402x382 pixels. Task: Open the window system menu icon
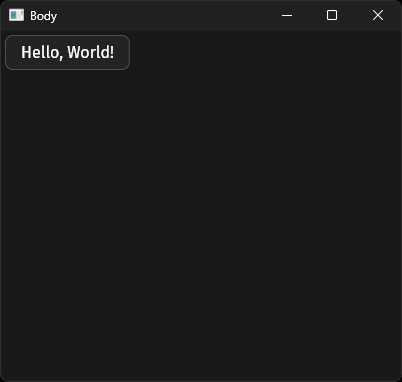point(16,15)
